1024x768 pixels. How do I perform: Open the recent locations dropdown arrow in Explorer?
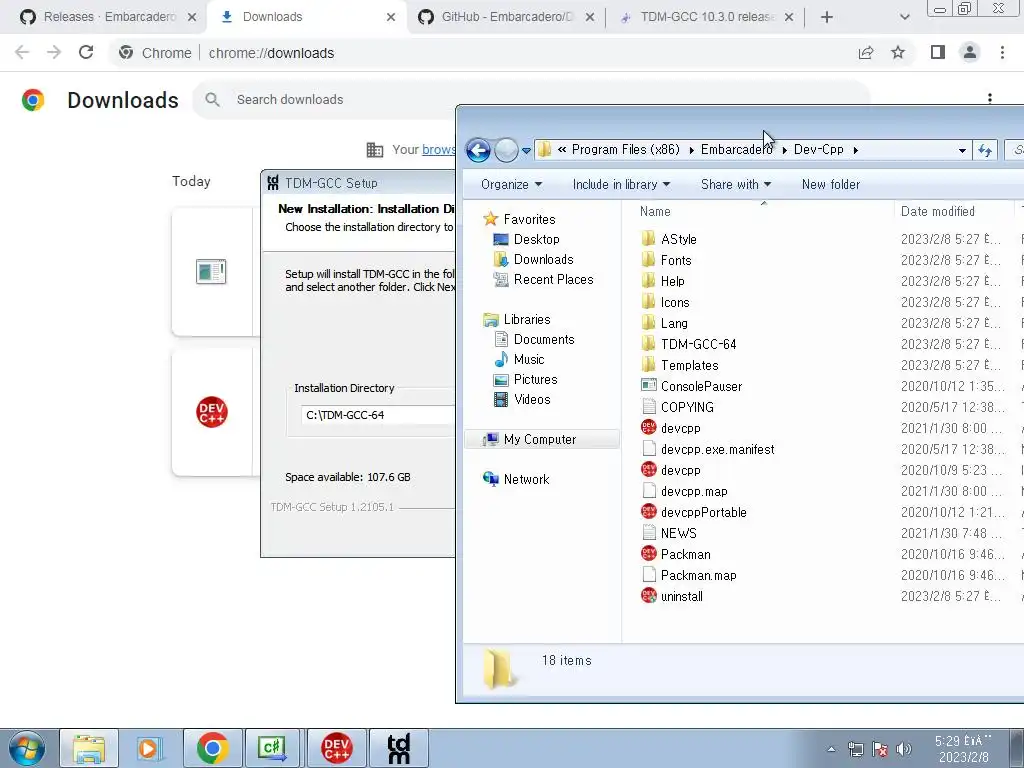pyautogui.click(x=526, y=151)
